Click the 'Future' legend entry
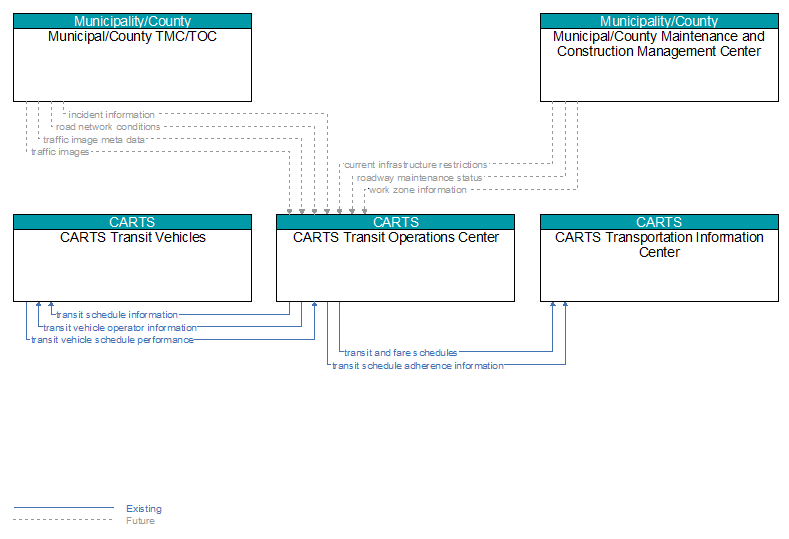Viewport: 789px width, 539px height. pyautogui.click(x=140, y=520)
